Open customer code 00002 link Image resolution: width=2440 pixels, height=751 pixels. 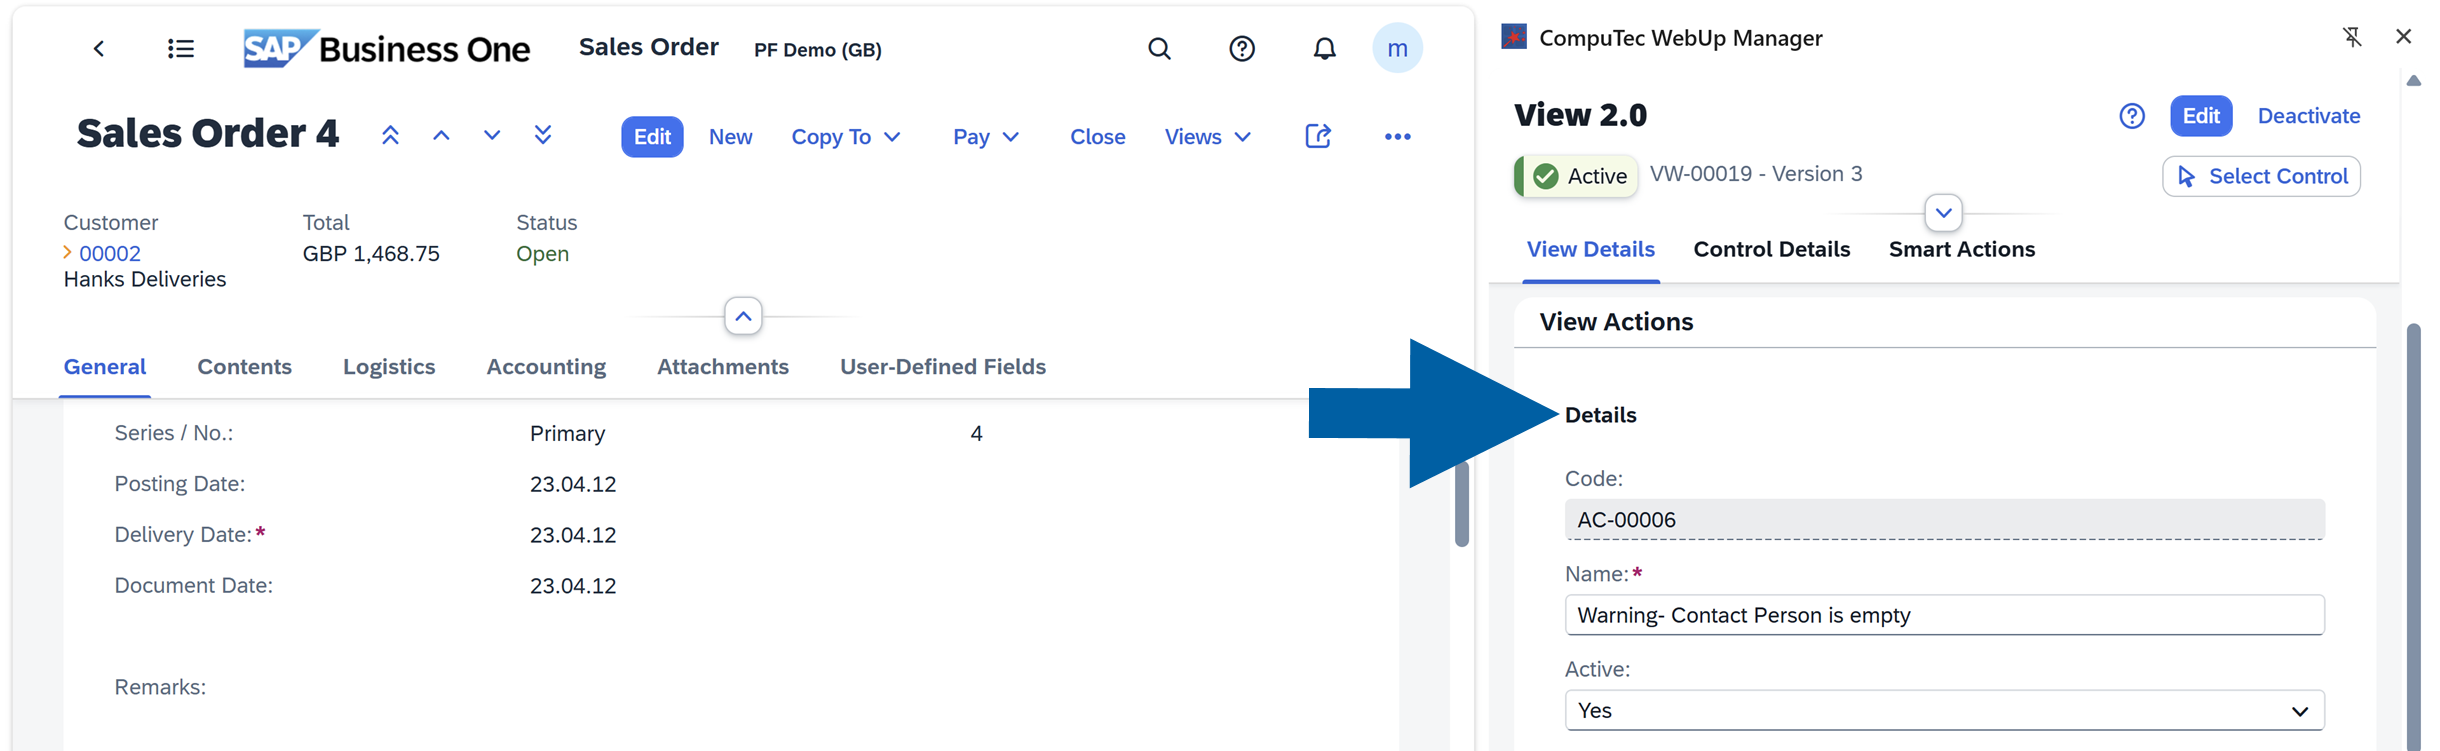110,254
